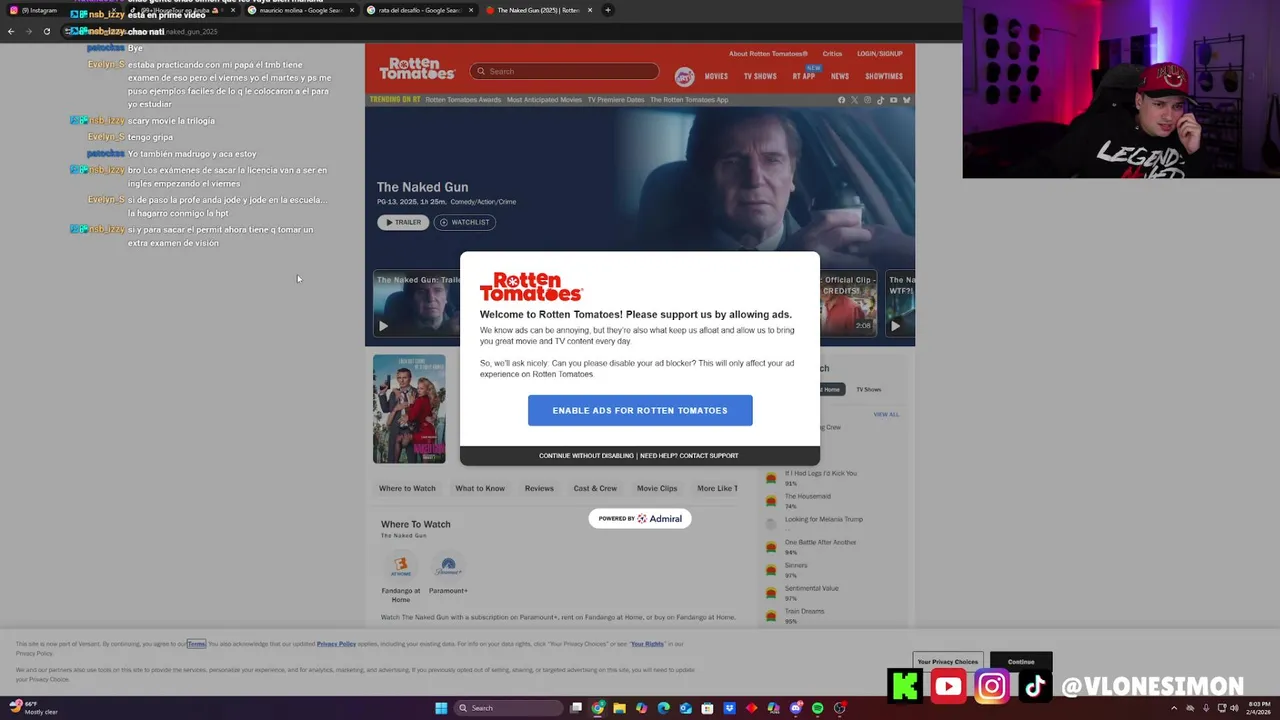Click the Windows Start button
Screen dimensions: 1280x720
[x=441, y=708]
